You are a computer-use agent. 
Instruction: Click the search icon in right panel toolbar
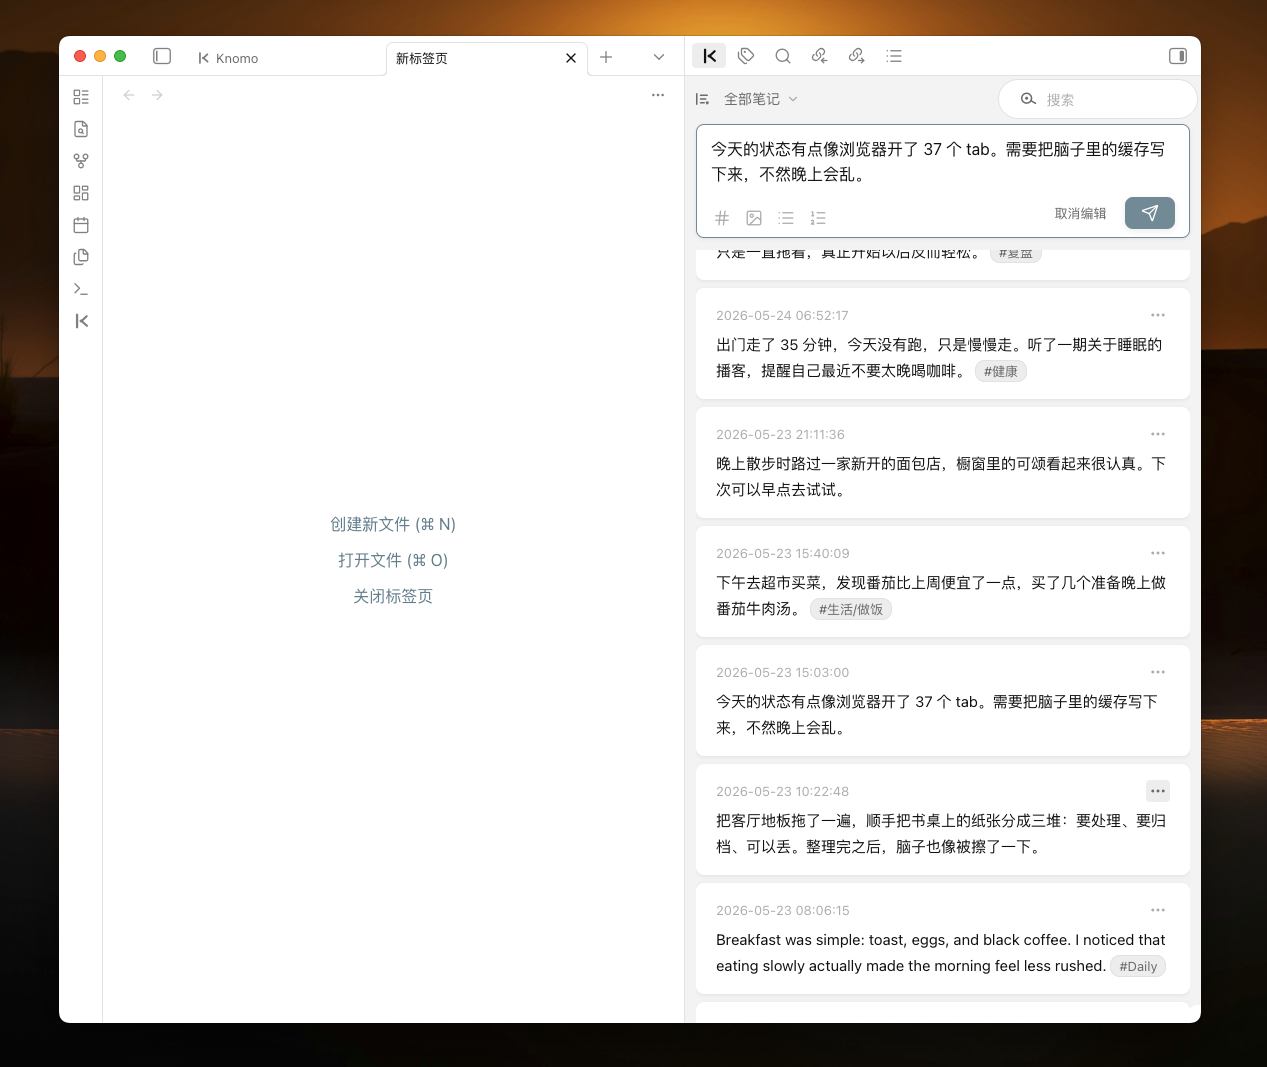[x=783, y=56]
